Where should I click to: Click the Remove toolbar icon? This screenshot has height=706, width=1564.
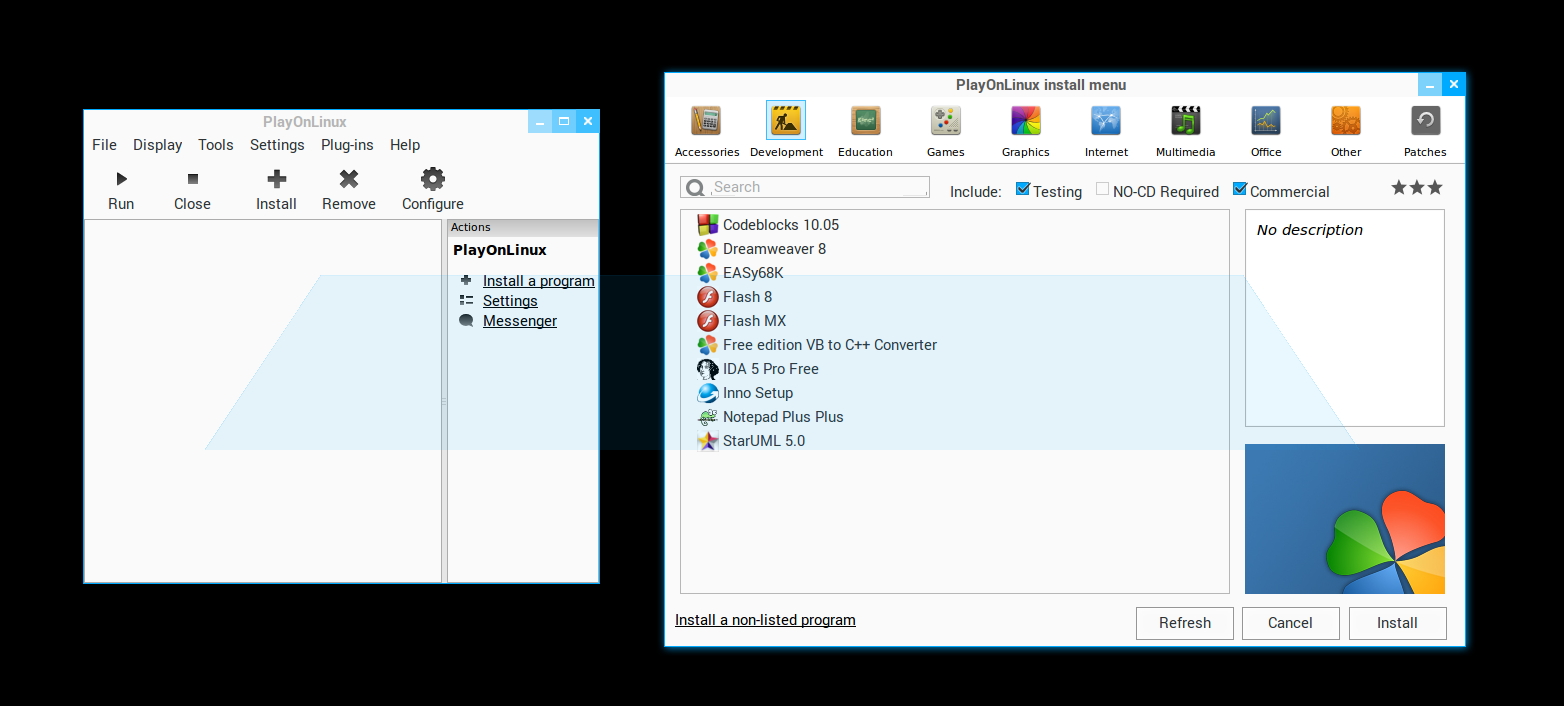tap(348, 180)
